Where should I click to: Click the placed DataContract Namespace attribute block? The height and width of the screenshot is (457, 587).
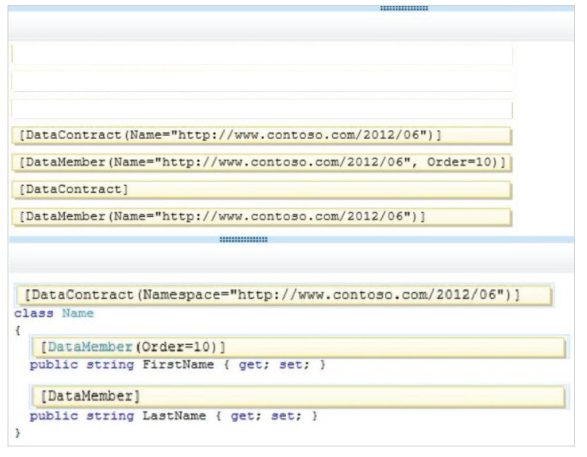pyautogui.click(x=284, y=295)
